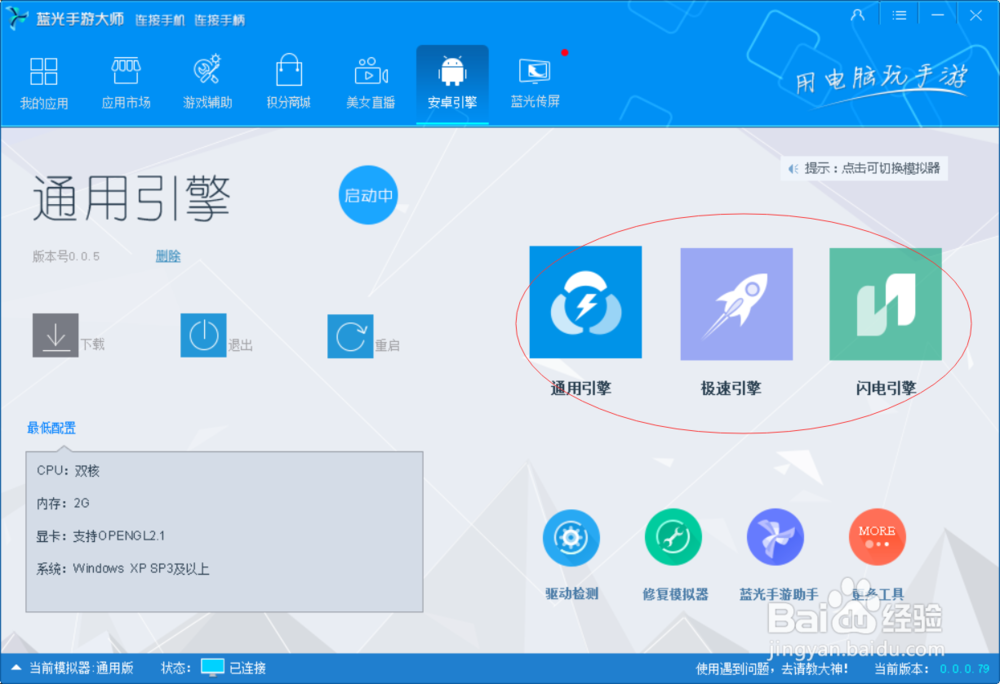Switch to 应用市场 tab
This screenshot has height=684, width=1000.
(126, 84)
